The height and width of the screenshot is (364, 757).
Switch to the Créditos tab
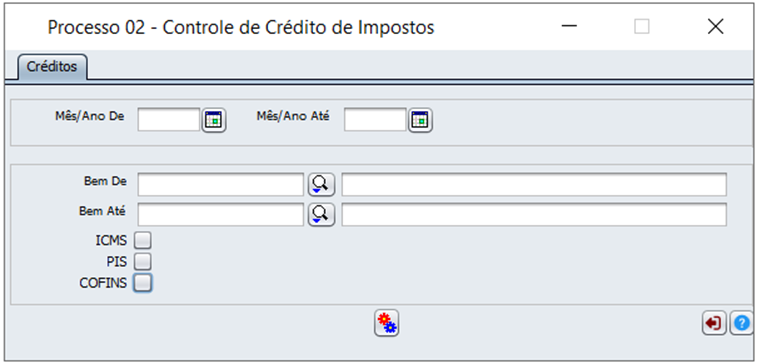(x=52, y=67)
